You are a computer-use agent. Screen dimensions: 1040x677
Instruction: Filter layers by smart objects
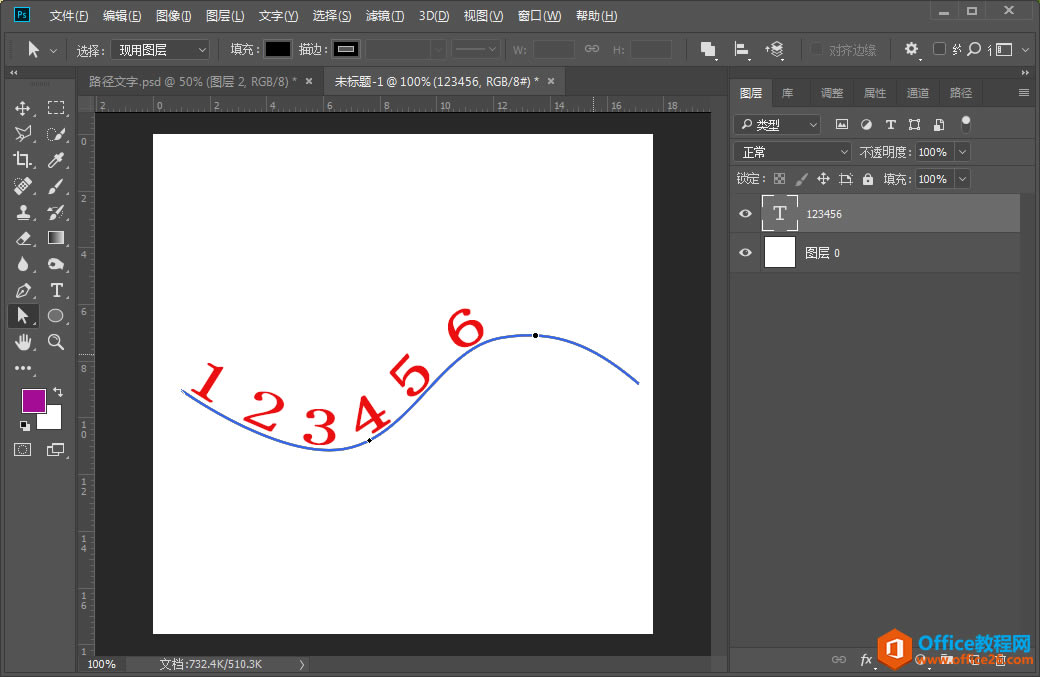tap(939, 124)
